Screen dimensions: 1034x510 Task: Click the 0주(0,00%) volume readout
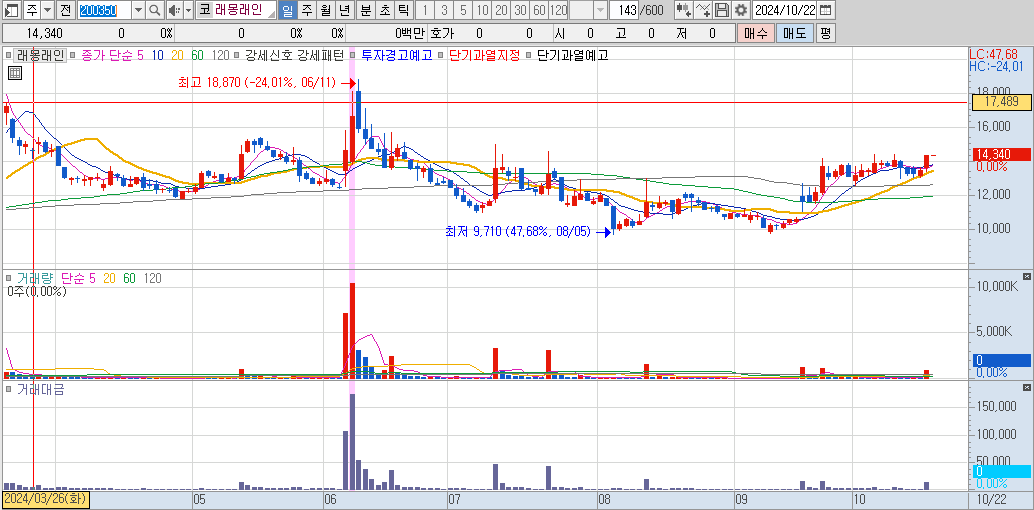click(x=38, y=291)
